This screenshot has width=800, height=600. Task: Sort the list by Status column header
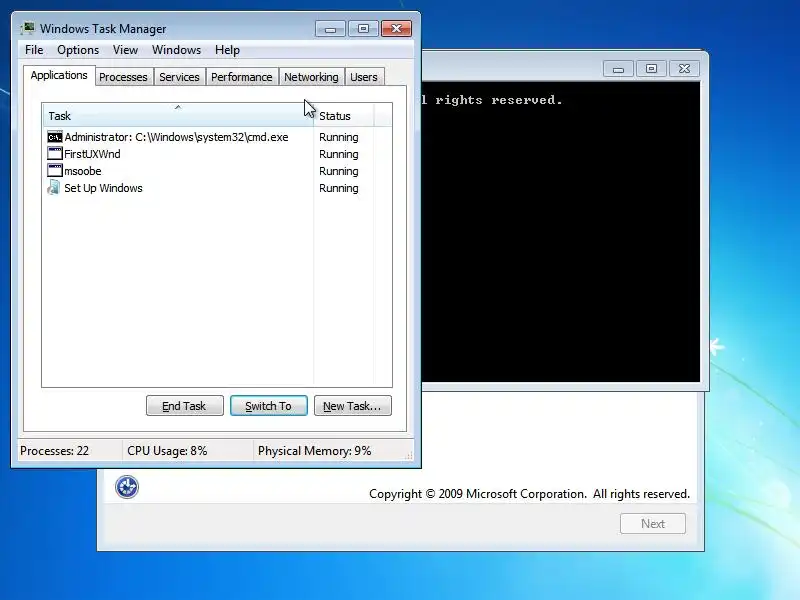[344, 116]
